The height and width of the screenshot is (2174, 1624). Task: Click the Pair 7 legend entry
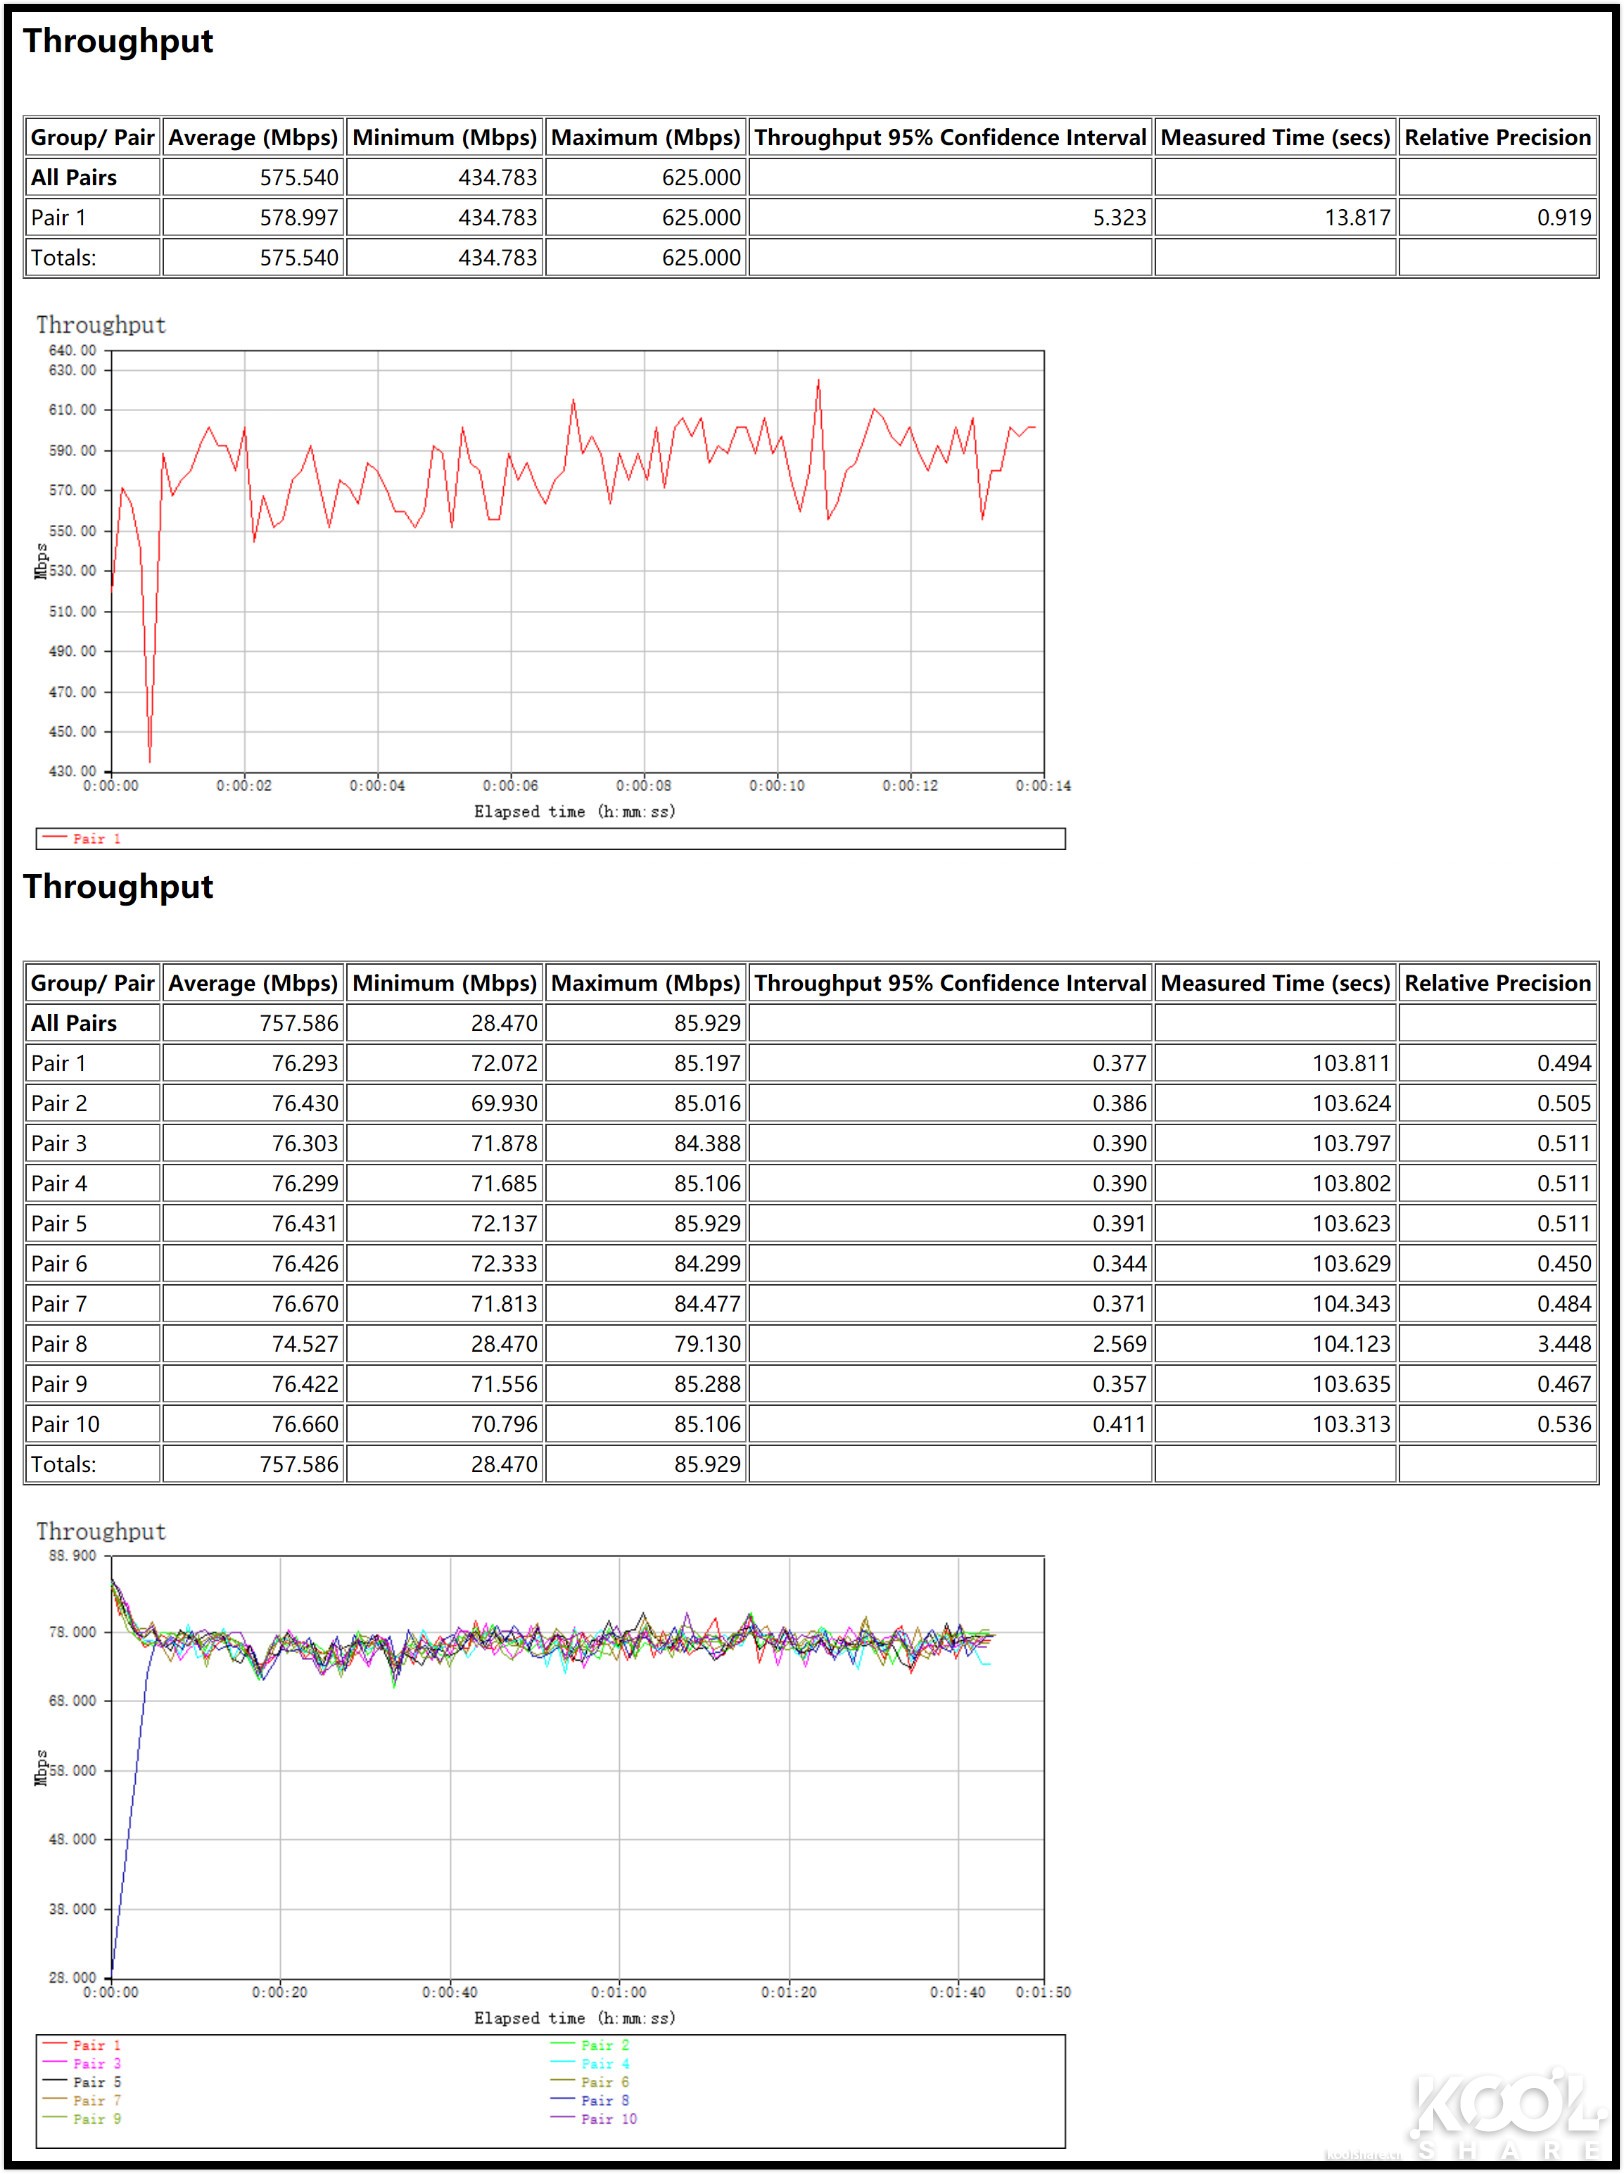[x=83, y=2101]
